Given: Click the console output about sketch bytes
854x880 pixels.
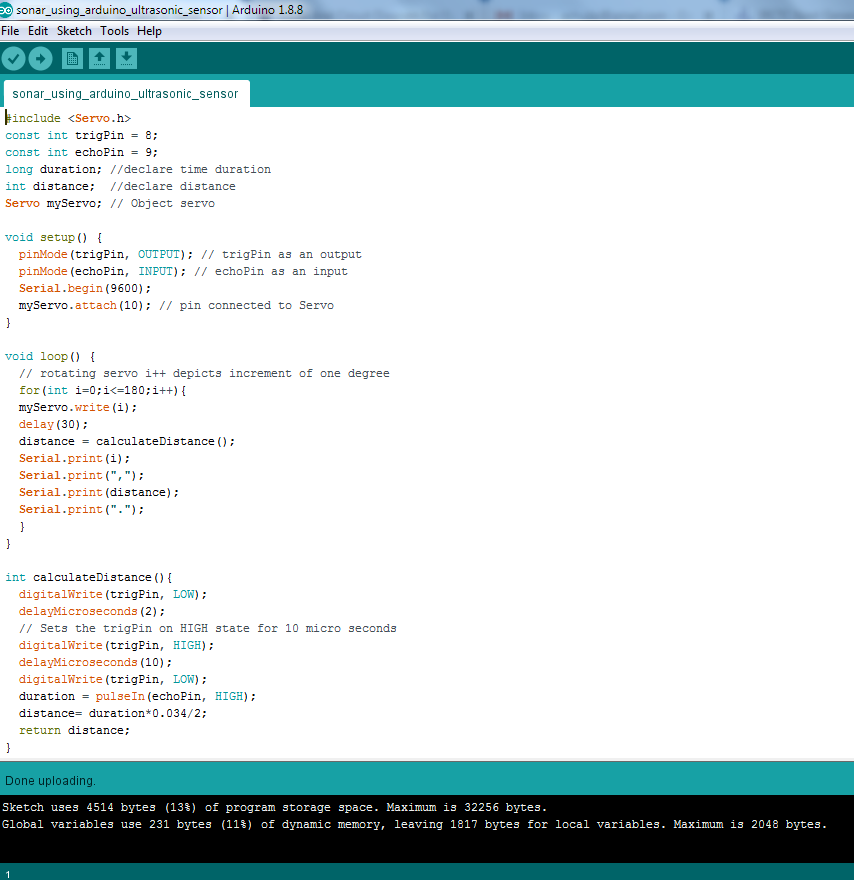Looking at the screenshot, I should tap(274, 808).
